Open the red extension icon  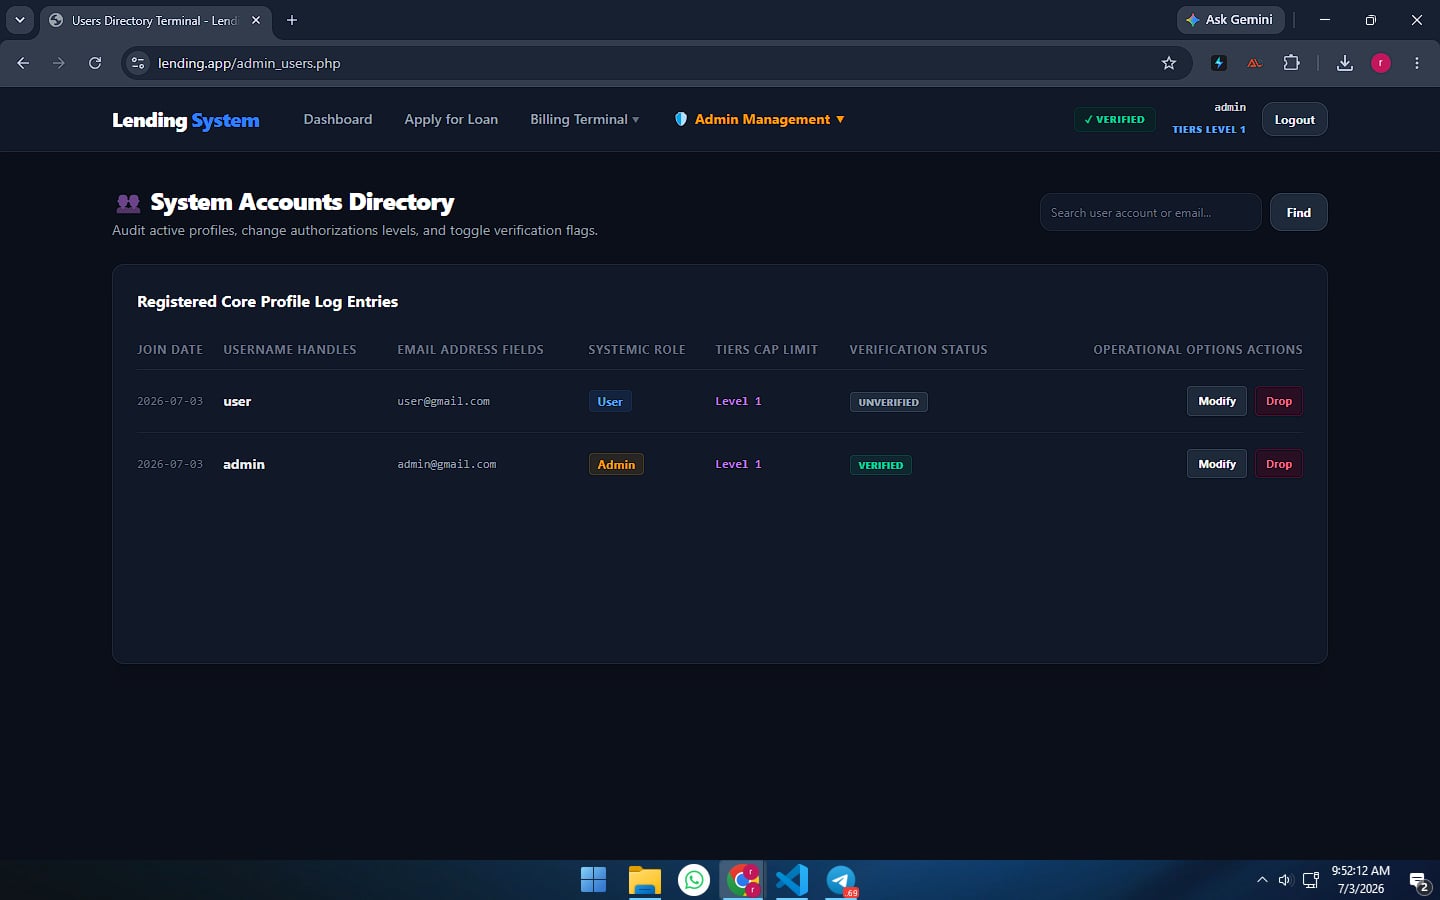coord(1254,63)
